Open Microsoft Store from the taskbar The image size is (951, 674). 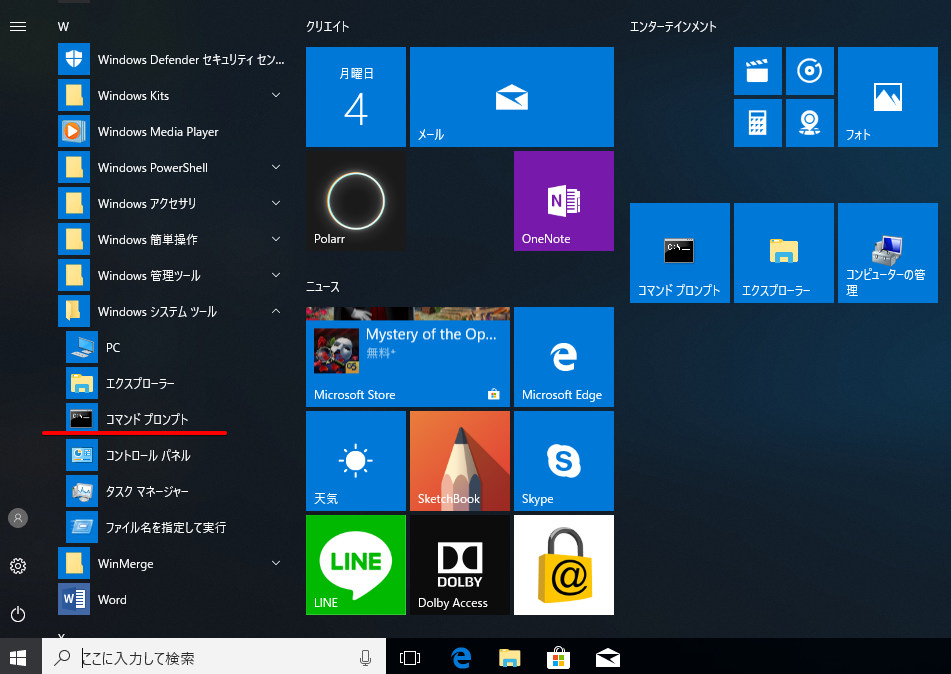(x=558, y=658)
